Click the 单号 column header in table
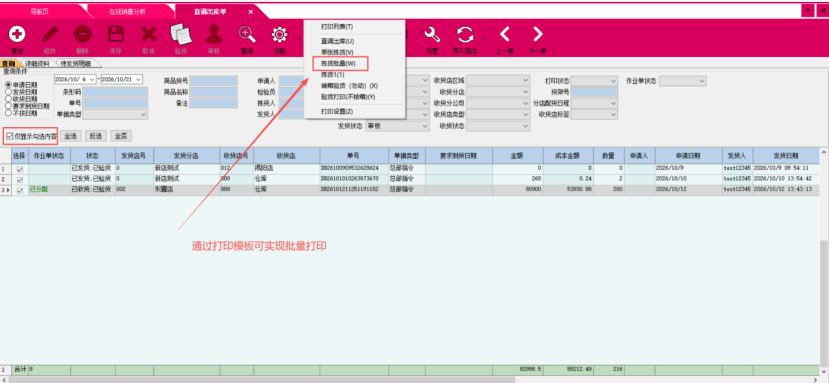The image size is (829, 383). point(353,156)
